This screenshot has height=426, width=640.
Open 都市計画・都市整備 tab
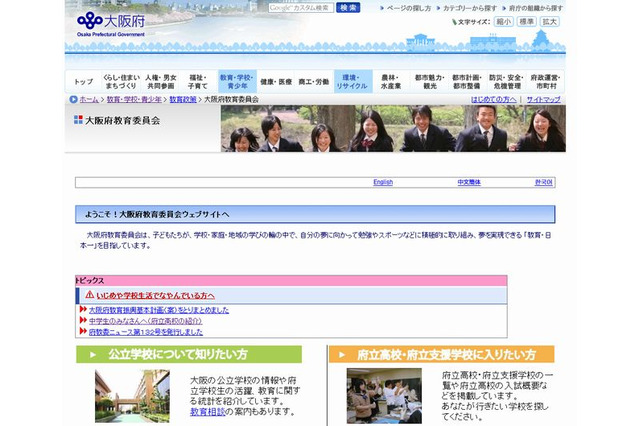467,82
